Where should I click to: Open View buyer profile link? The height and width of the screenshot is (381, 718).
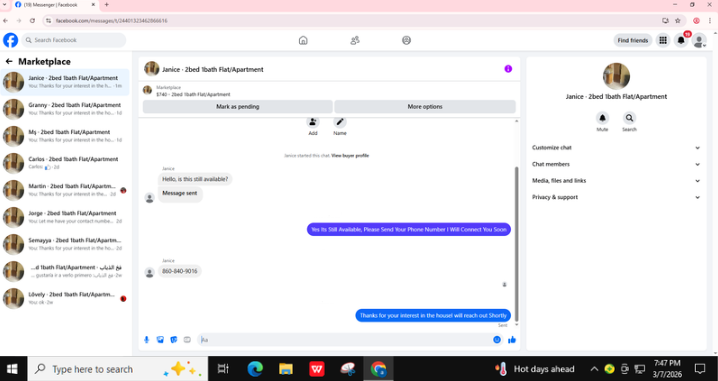tap(350, 156)
